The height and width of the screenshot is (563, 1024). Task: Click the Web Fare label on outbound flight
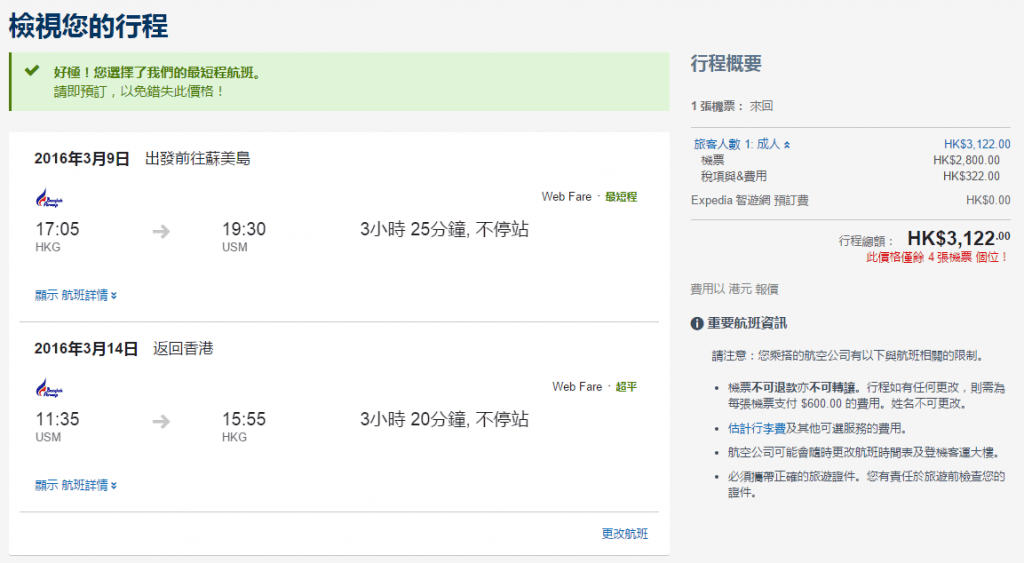pos(566,197)
